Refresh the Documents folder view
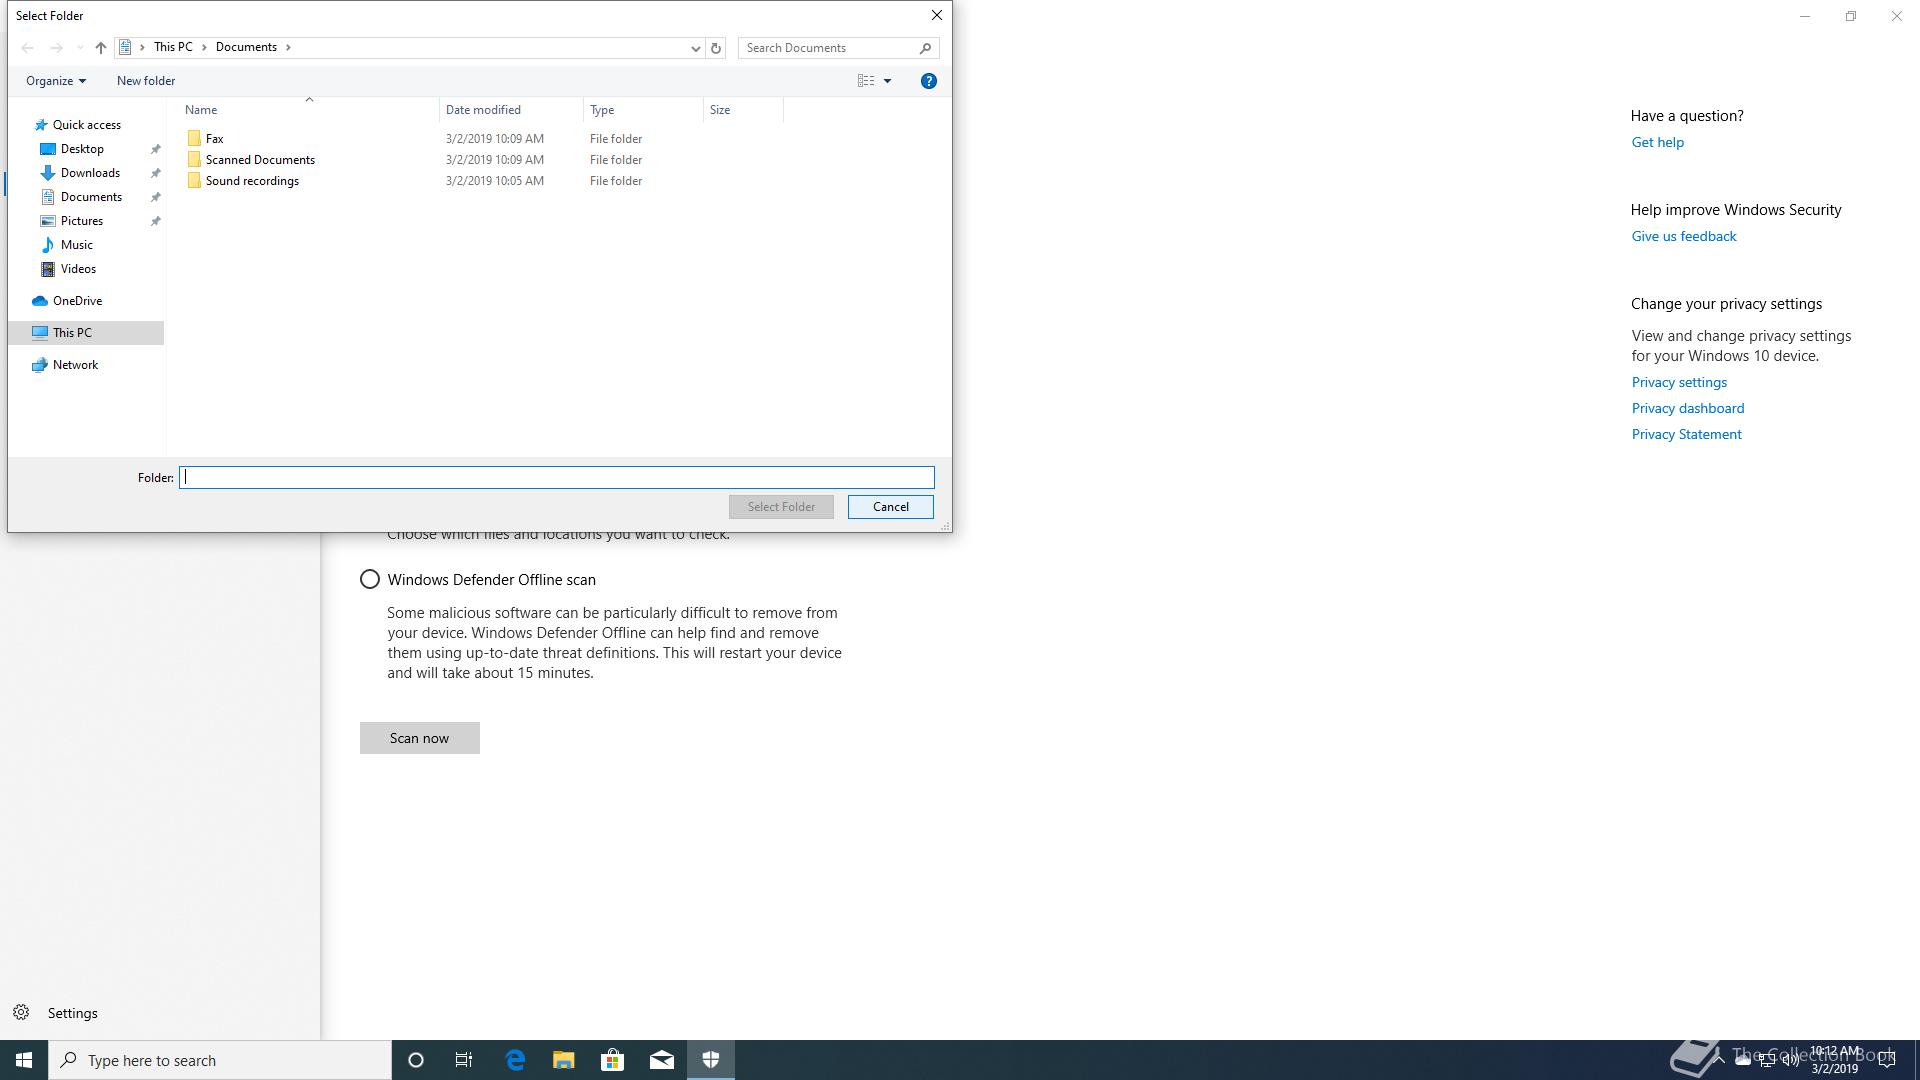Image resolution: width=1920 pixels, height=1080 pixels. [x=716, y=48]
